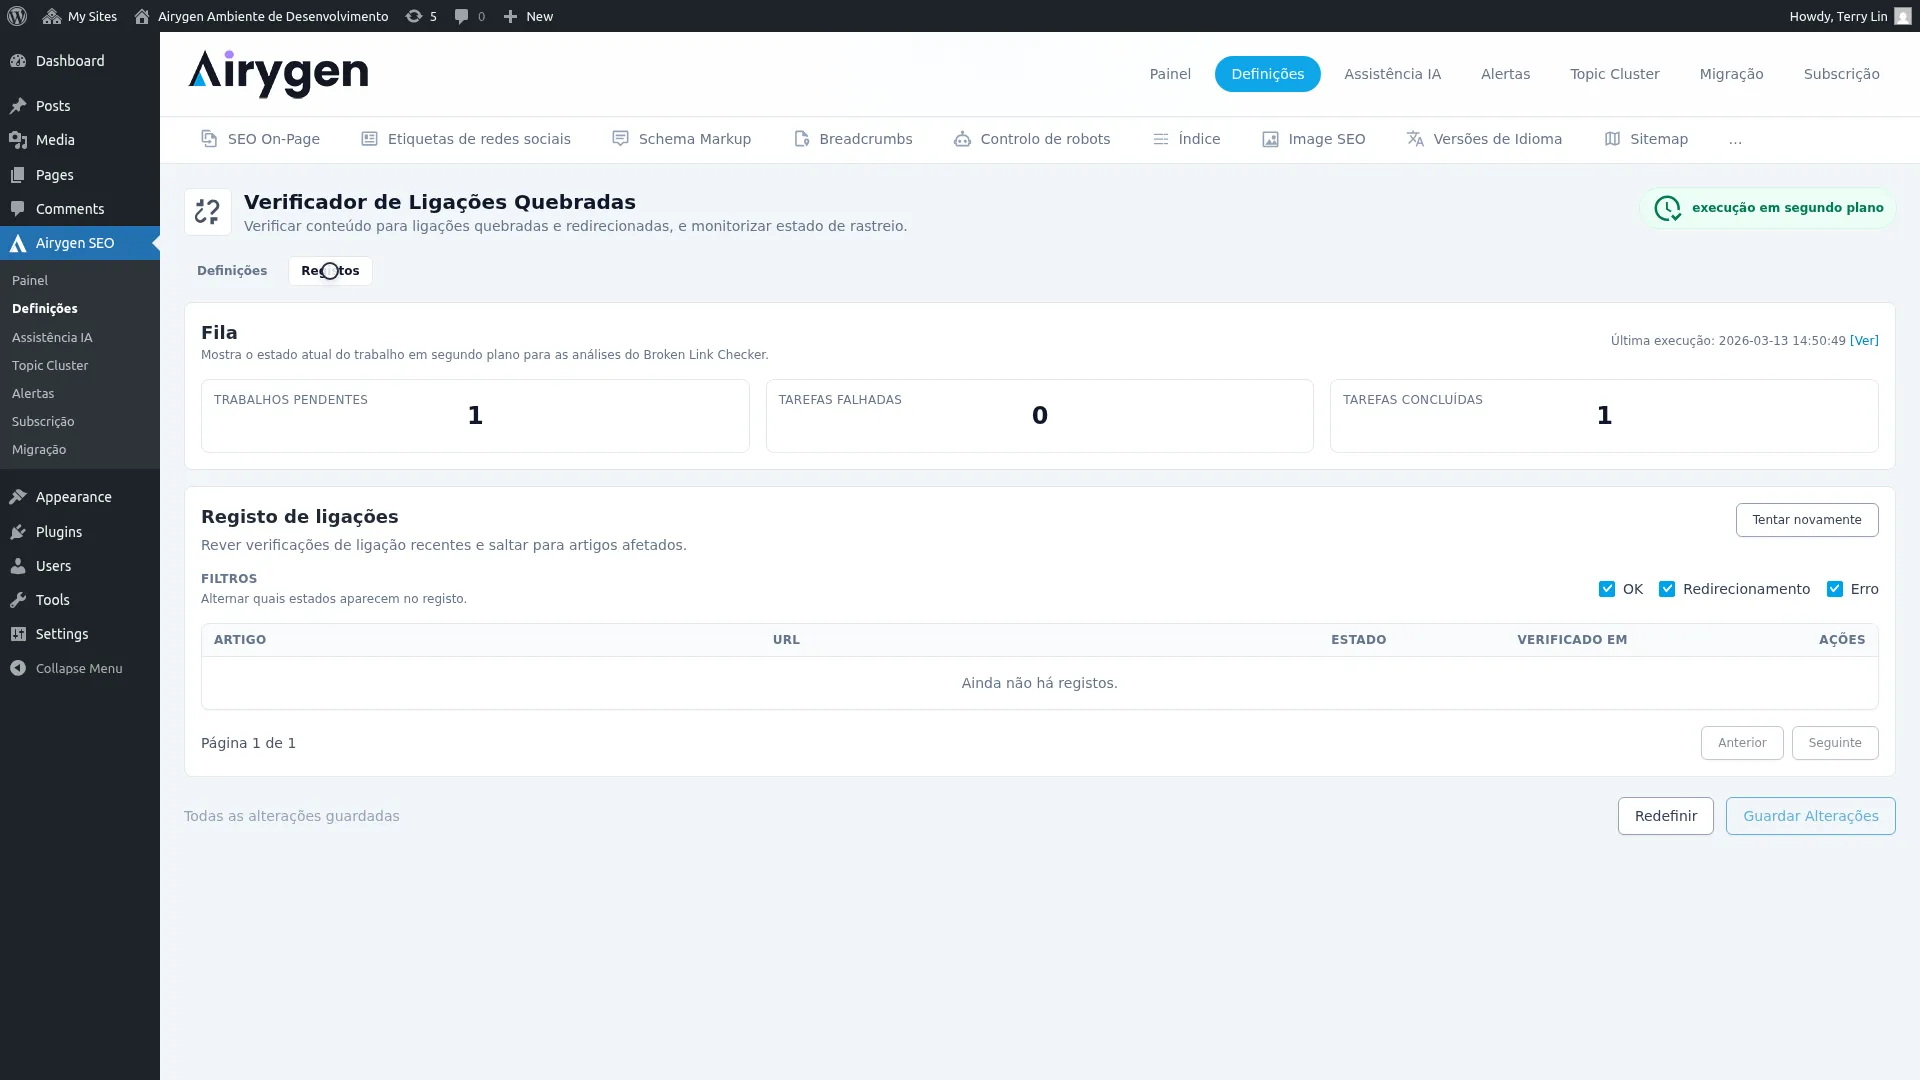
Task: Open the [Ver] last execution link
Action: [1864, 341]
